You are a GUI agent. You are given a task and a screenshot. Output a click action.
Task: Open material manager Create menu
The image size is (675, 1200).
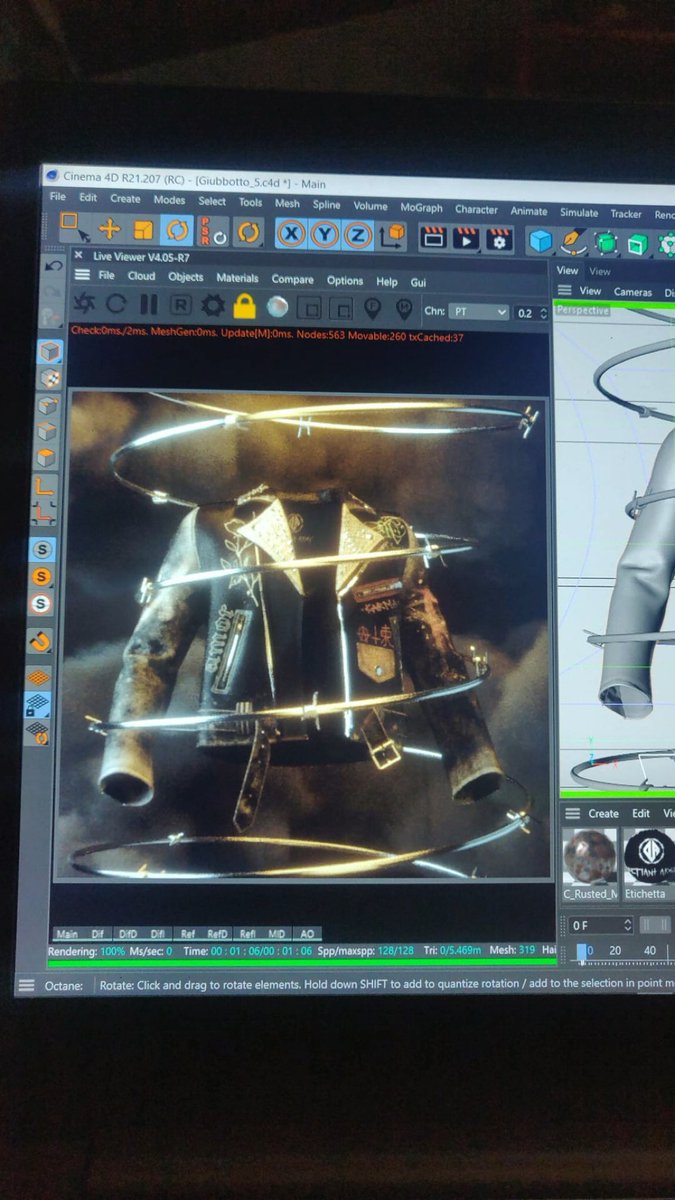pos(603,813)
